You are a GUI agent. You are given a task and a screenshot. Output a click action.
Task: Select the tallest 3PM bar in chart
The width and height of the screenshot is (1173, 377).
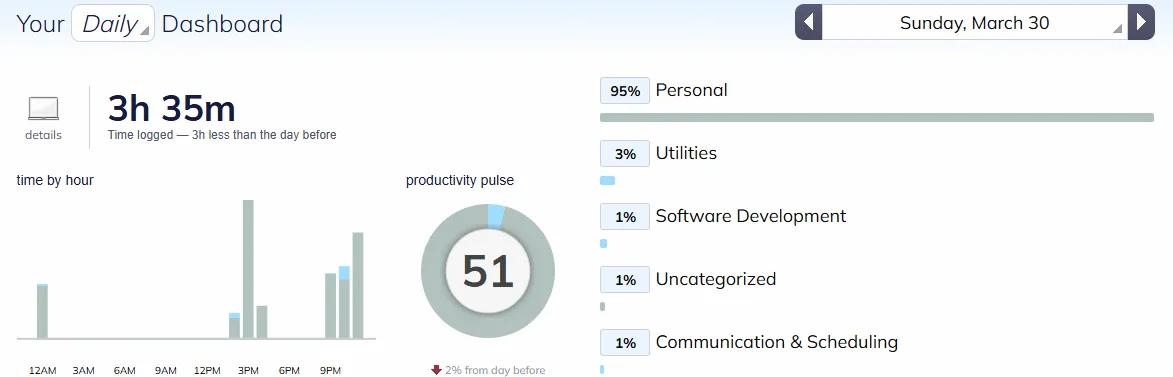pos(248,269)
